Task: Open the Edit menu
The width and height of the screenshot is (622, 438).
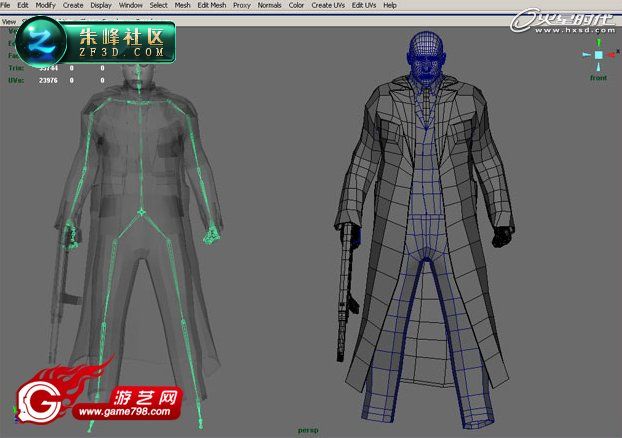Action: click(23, 5)
